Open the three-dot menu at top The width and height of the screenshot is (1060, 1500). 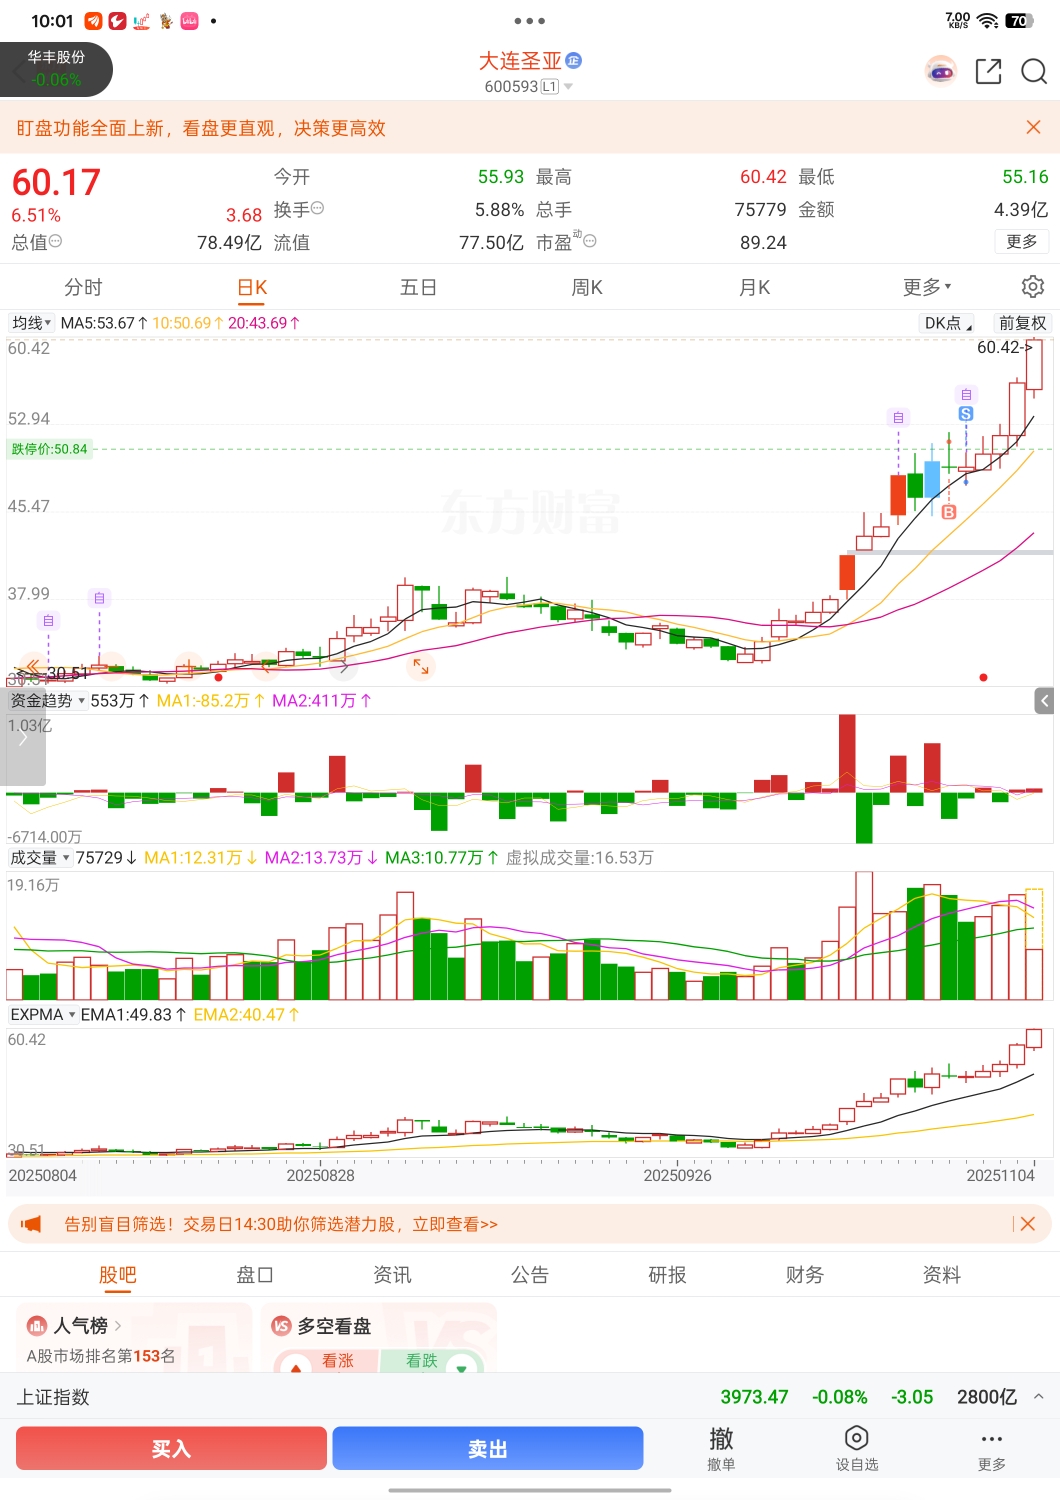[x=529, y=20]
